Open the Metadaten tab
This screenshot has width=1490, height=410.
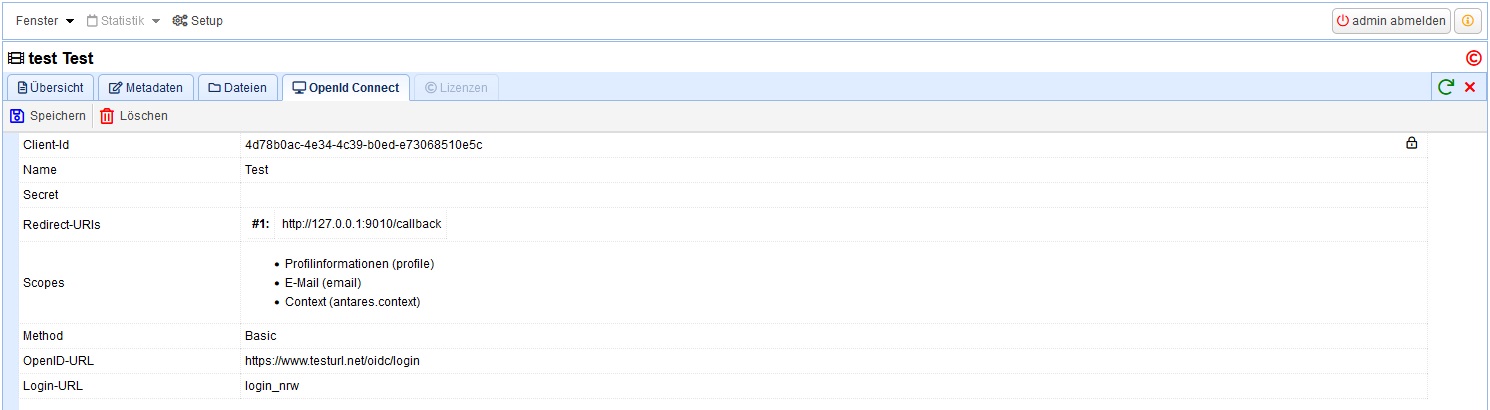coord(146,88)
